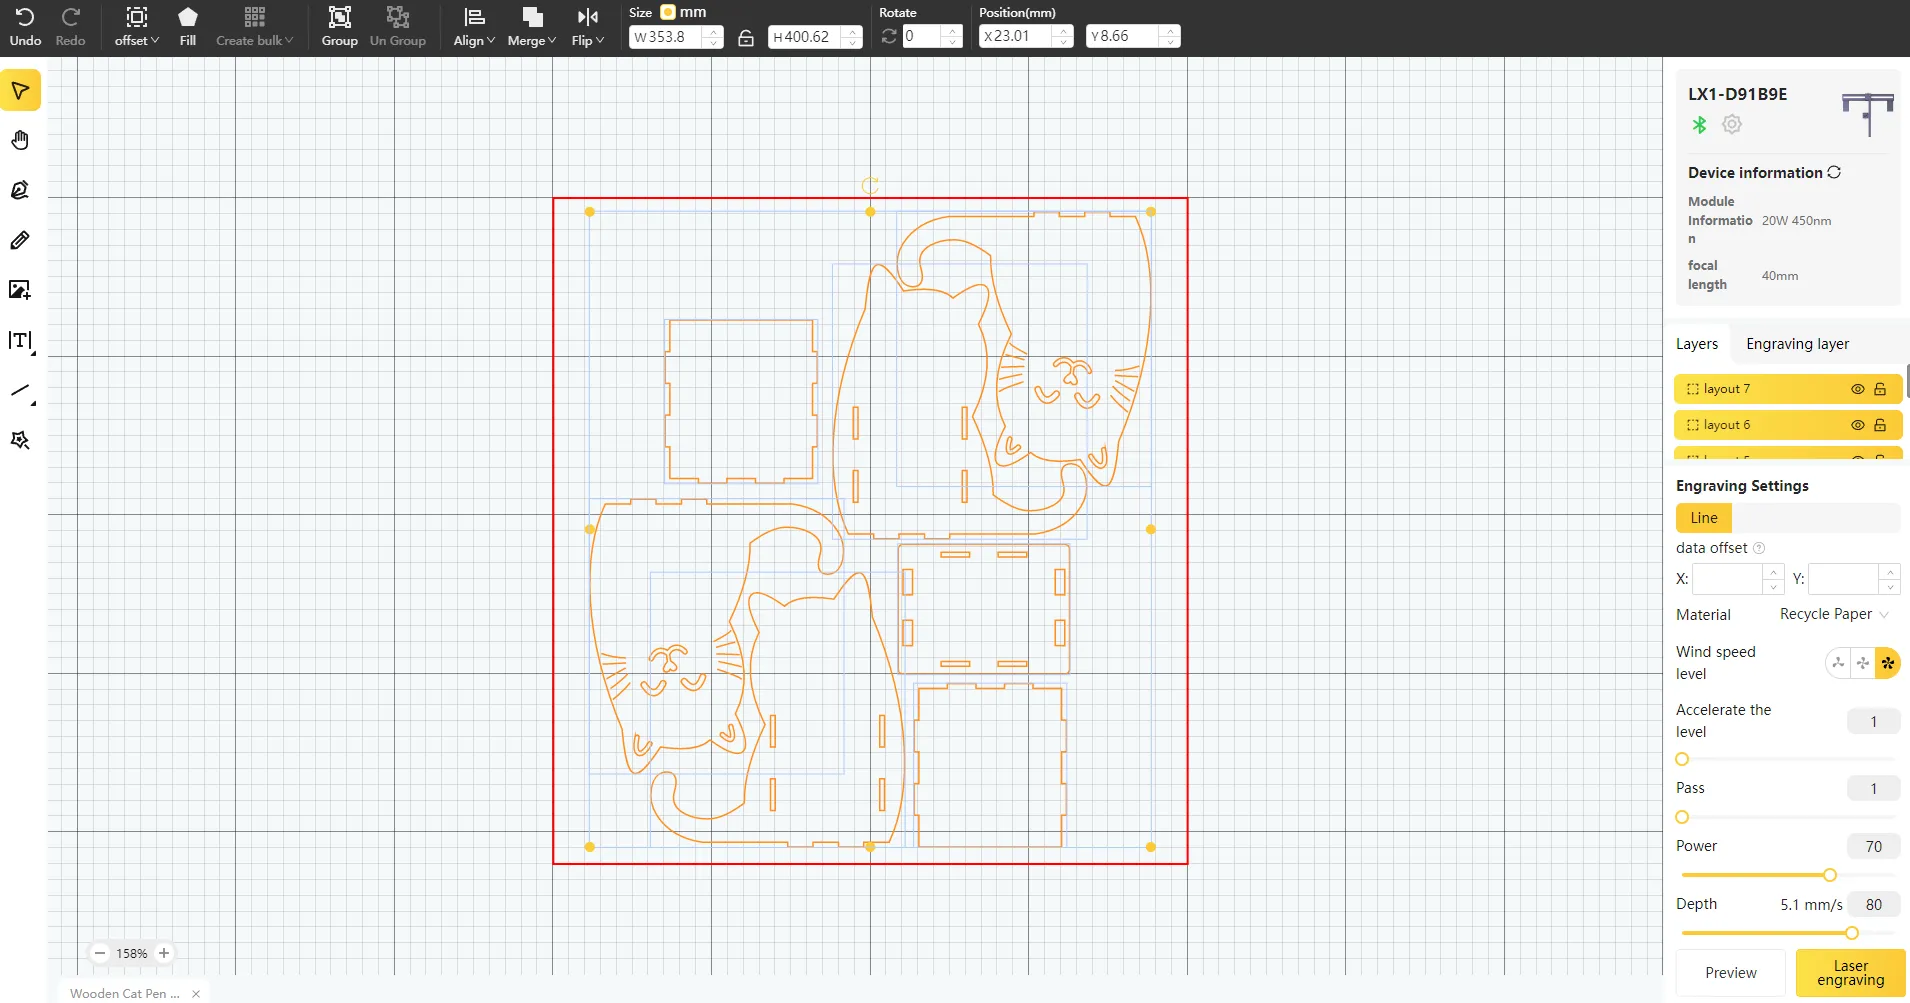The width and height of the screenshot is (1910, 1003).
Task: Select the medium wind speed level
Action: pos(1862,663)
